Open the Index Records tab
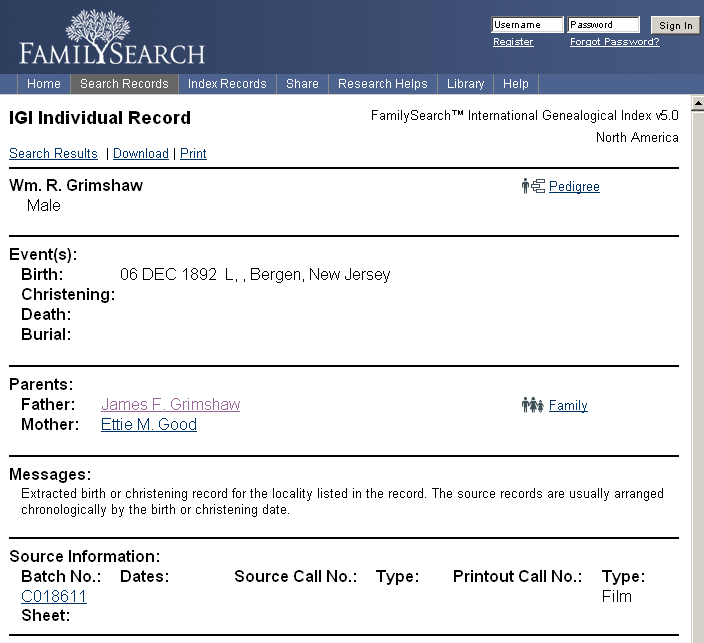Image resolution: width=704 pixels, height=643 pixels. 227,84
